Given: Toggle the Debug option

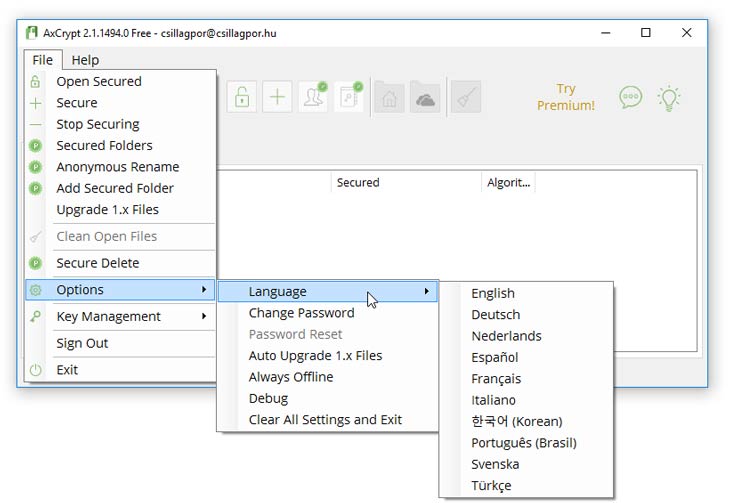Looking at the screenshot, I should click(x=328, y=398).
